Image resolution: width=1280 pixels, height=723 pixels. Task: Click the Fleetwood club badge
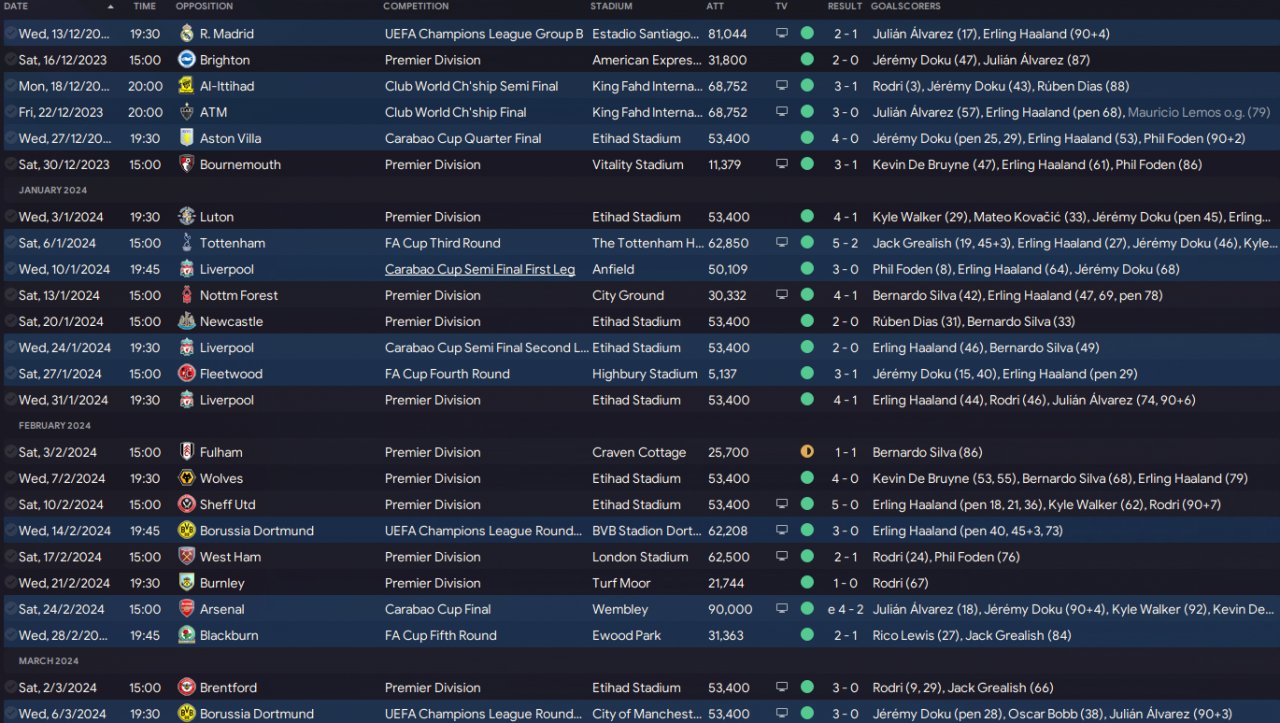click(x=186, y=374)
